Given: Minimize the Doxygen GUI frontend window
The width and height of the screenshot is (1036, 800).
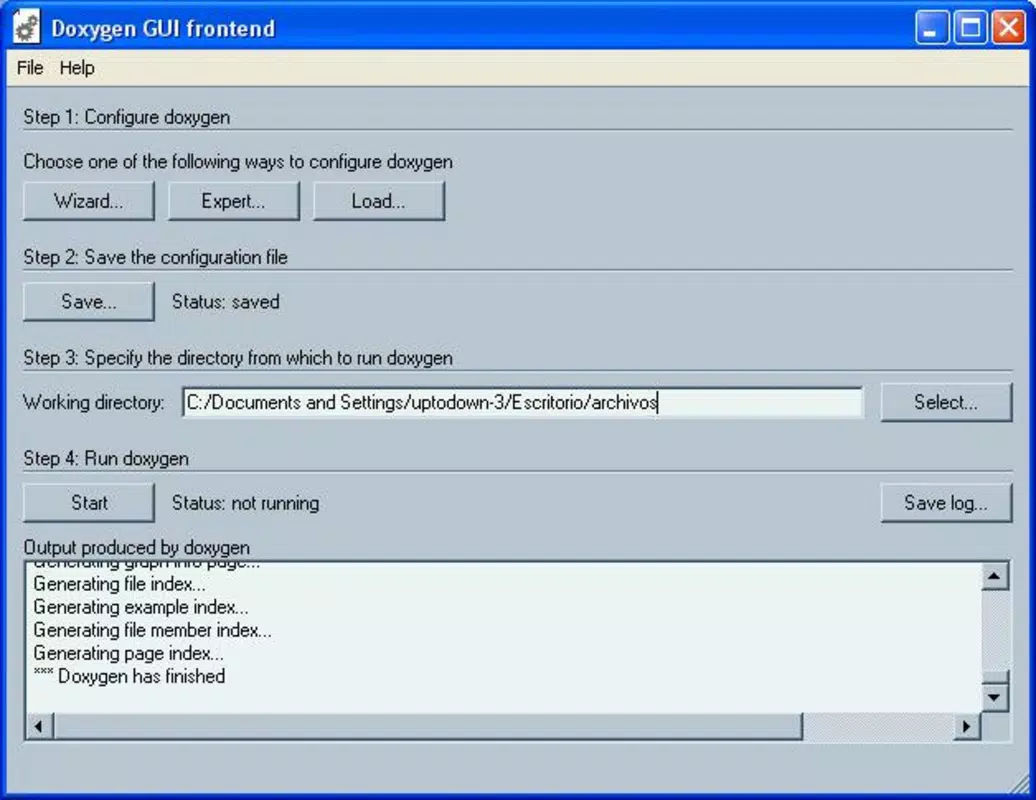Looking at the screenshot, I should pyautogui.click(x=932, y=28).
